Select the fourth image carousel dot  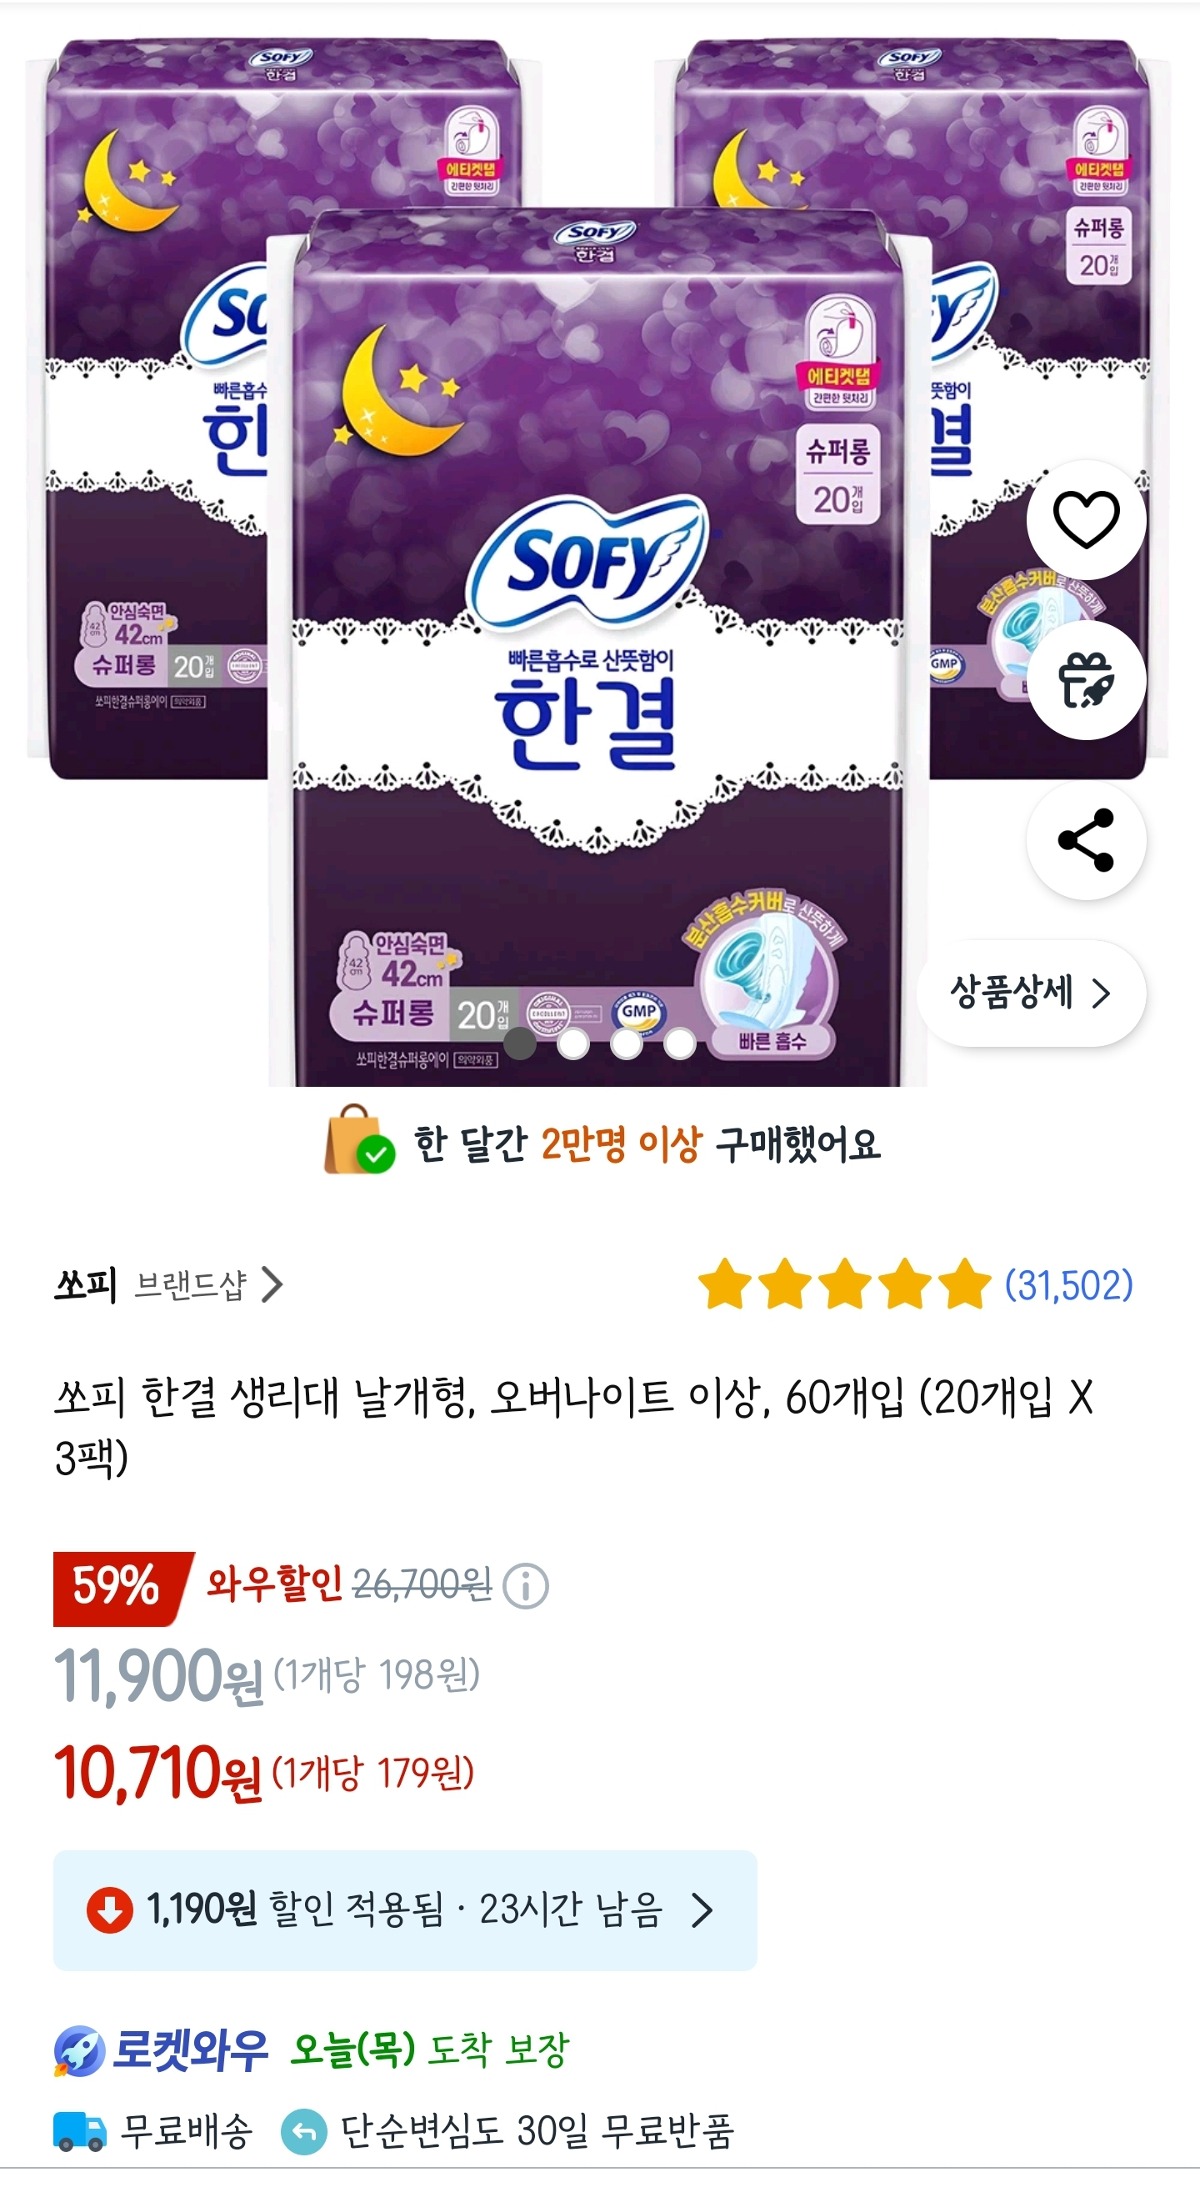point(680,1045)
